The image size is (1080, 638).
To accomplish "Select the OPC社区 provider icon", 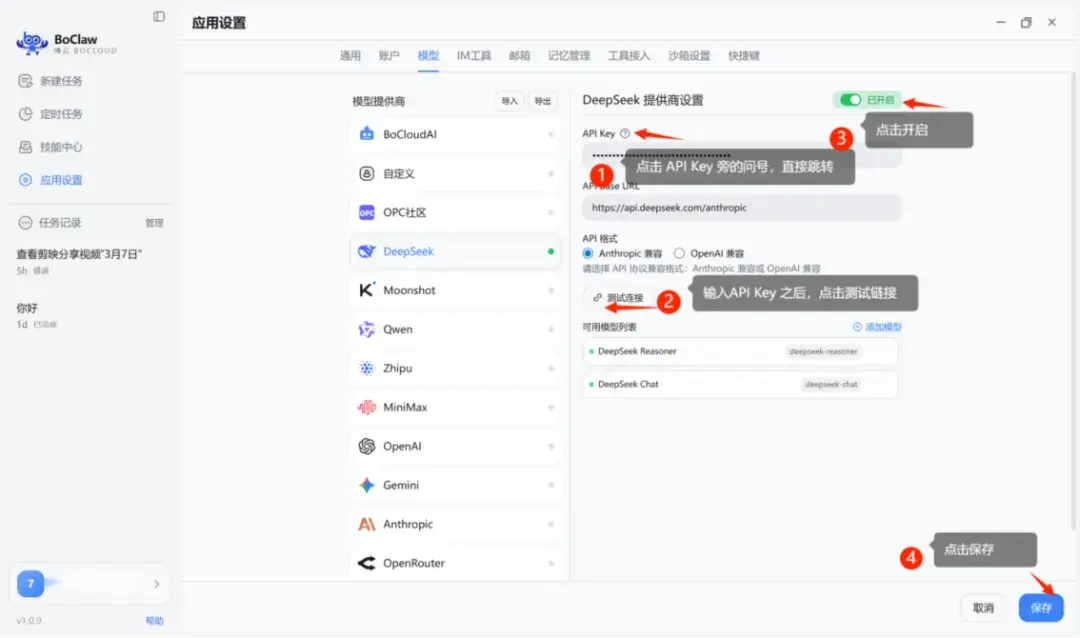I will [x=366, y=212].
